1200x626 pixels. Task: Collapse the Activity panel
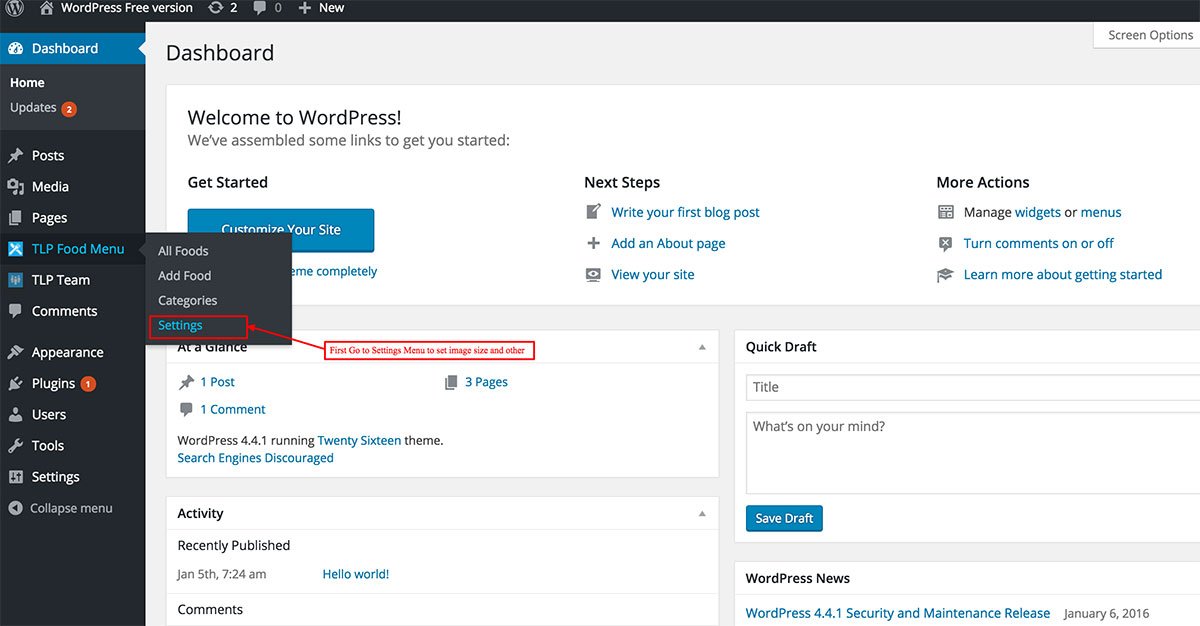pyautogui.click(x=702, y=513)
